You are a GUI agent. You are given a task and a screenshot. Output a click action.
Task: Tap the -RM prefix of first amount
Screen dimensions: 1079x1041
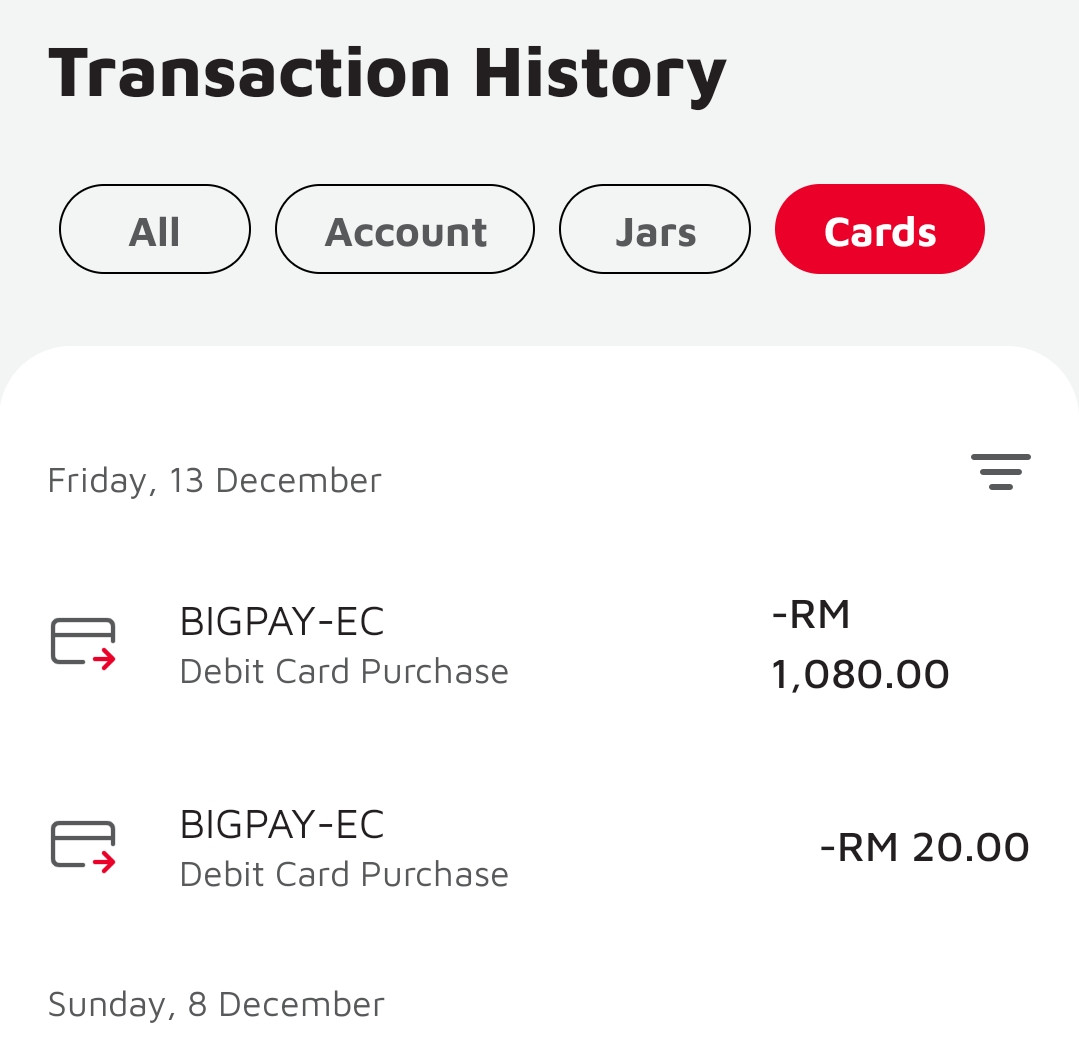(x=811, y=614)
